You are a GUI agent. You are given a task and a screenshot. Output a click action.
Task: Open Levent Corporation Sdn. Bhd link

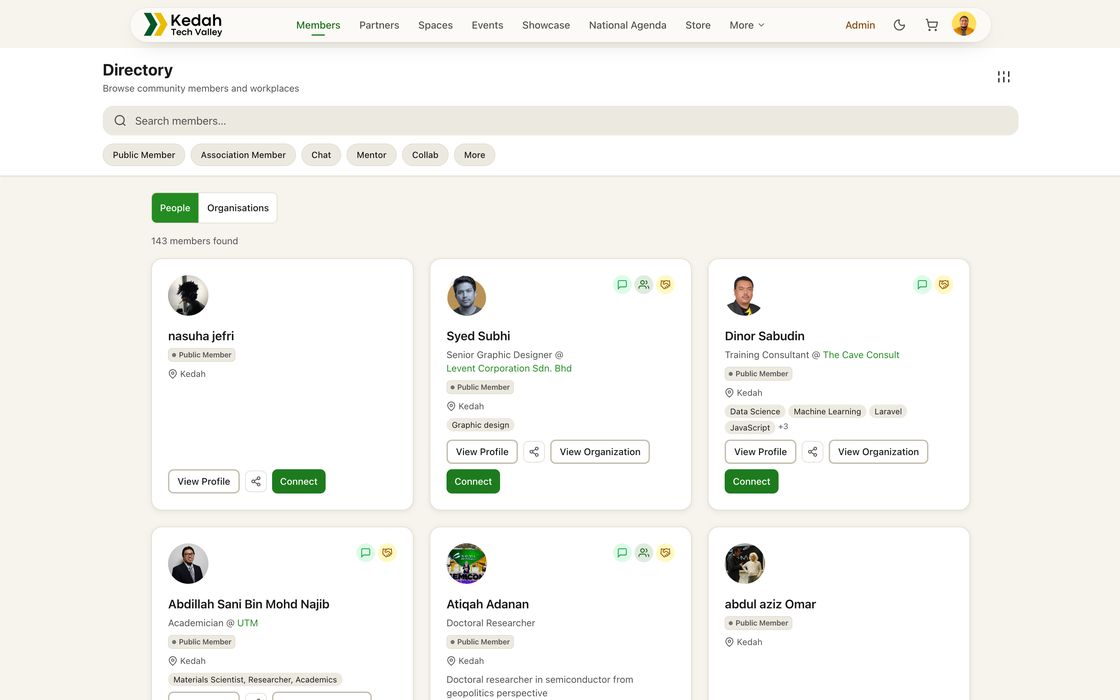pyautogui.click(x=509, y=369)
